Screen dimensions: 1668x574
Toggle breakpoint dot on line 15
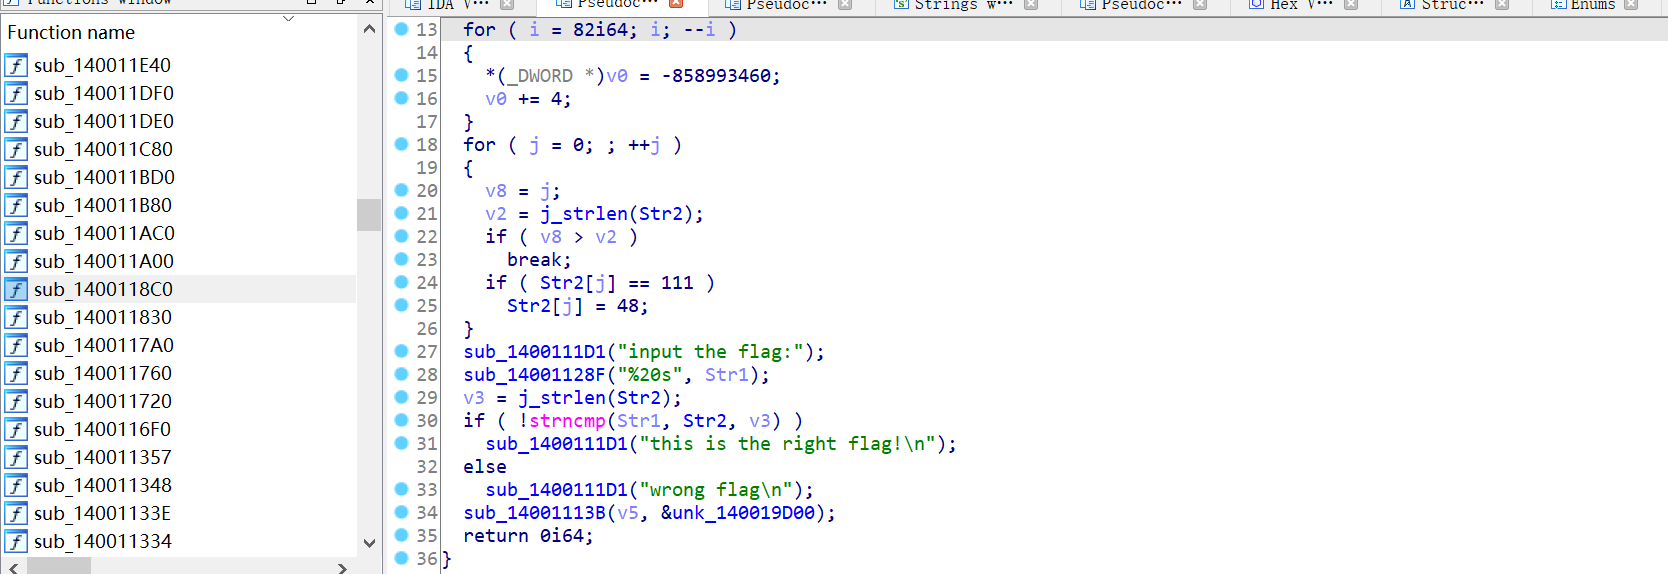click(401, 75)
